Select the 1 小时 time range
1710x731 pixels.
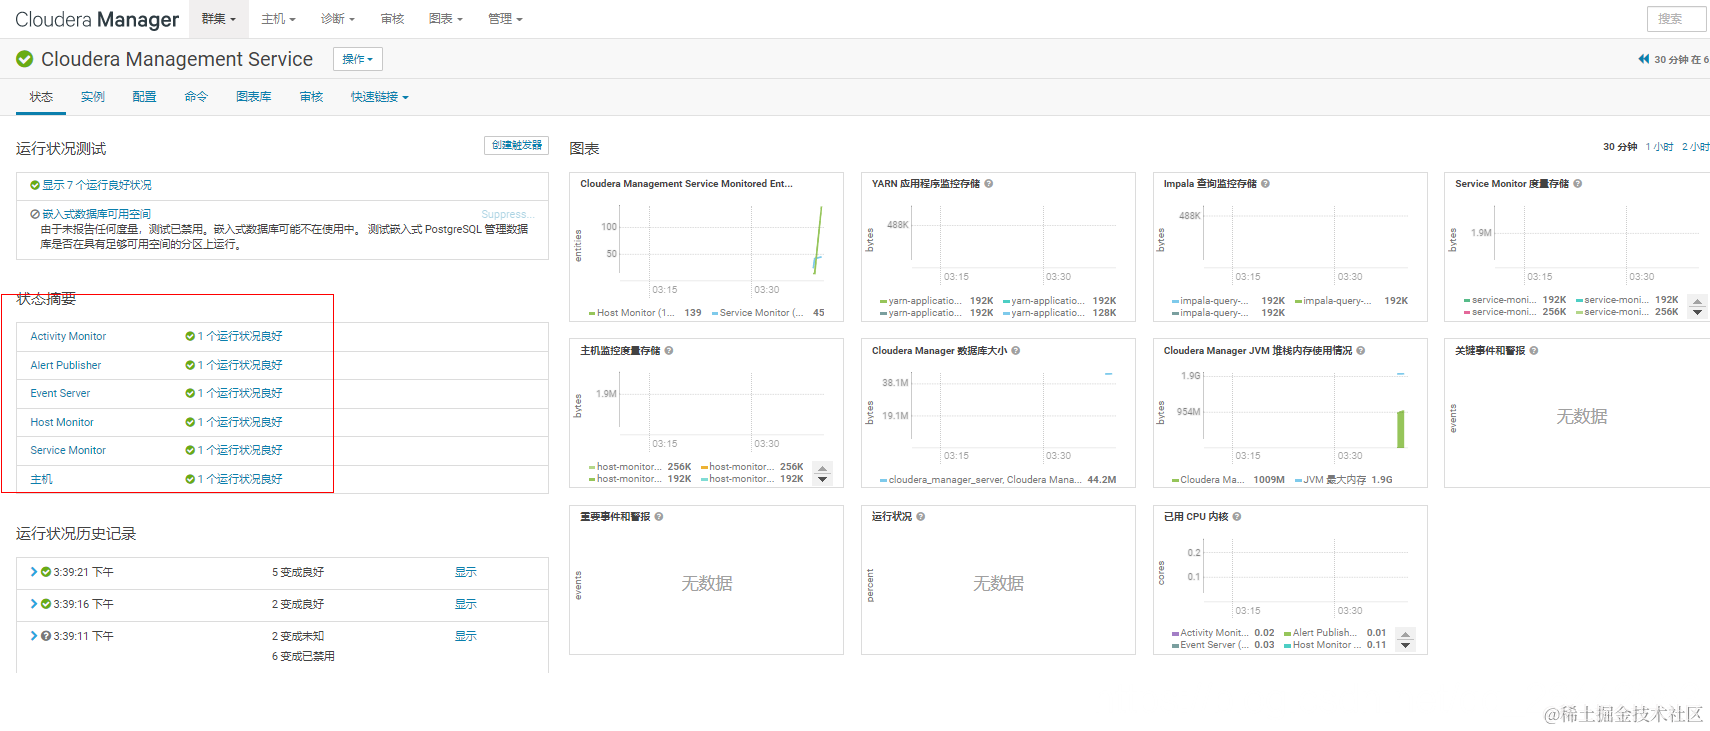[x=1659, y=147]
